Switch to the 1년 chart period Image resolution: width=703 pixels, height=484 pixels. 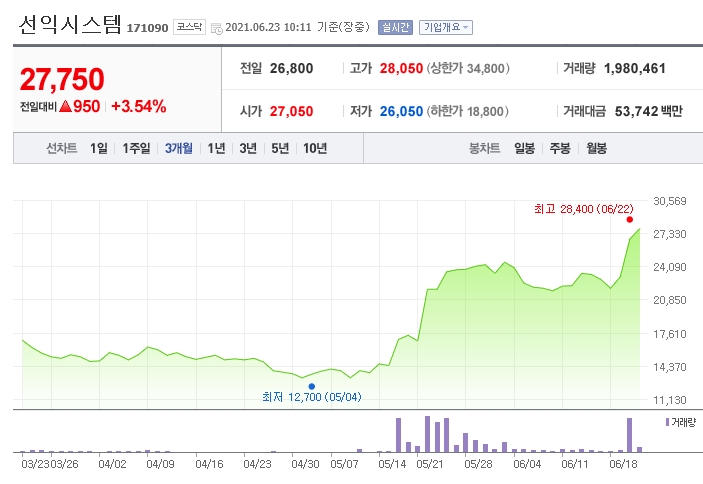(216, 148)
